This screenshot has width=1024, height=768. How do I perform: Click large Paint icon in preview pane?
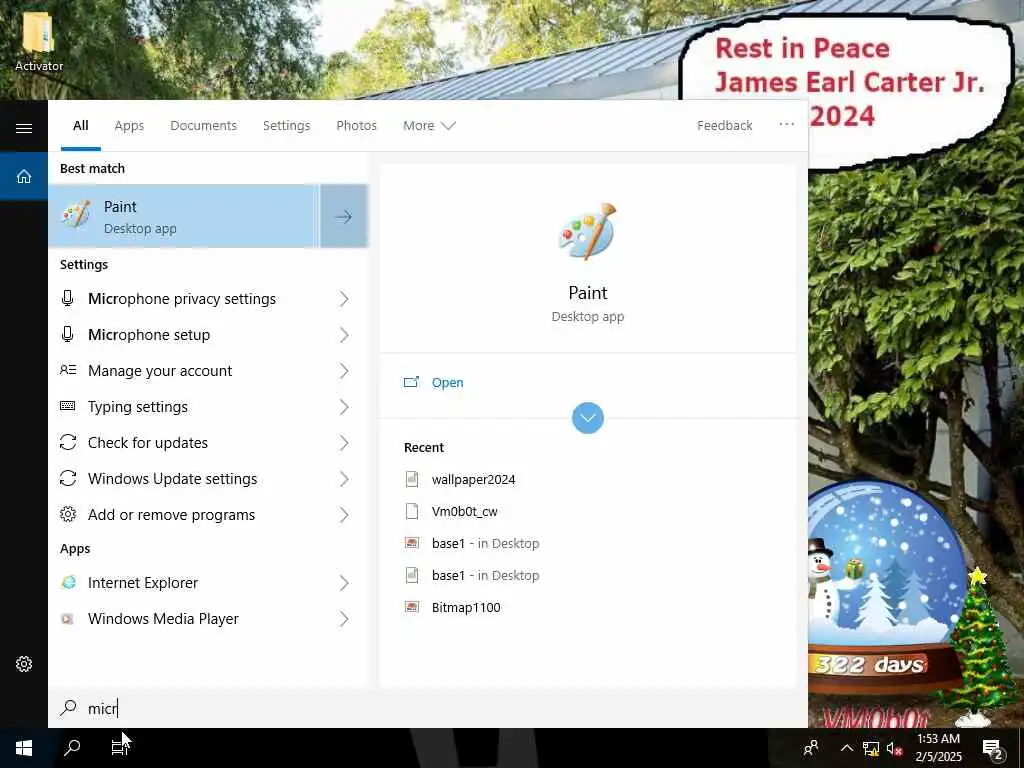pyautogui.click(x=587, y=231)
